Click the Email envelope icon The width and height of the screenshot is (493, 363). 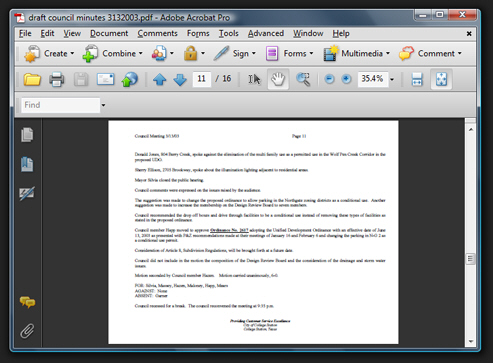[x=105, y=79]
